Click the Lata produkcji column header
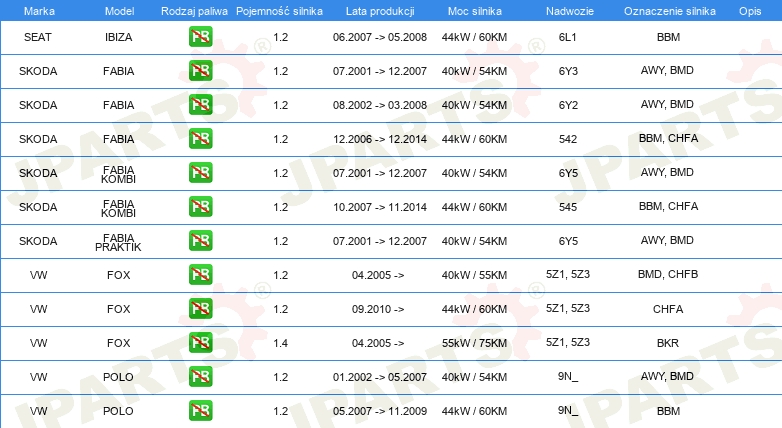Viewport: 782px width, 428px height. point(380,11)
